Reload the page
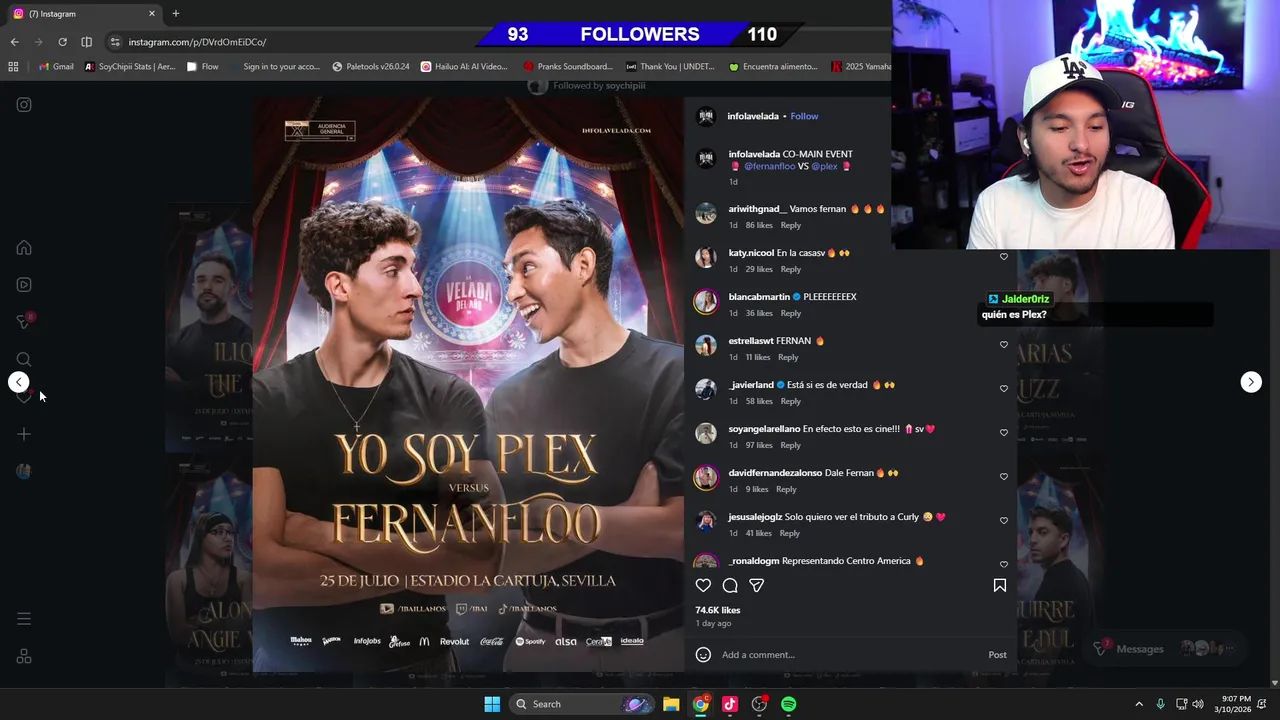This screenshot has height=720, width=1280. (x=62, y=42)
